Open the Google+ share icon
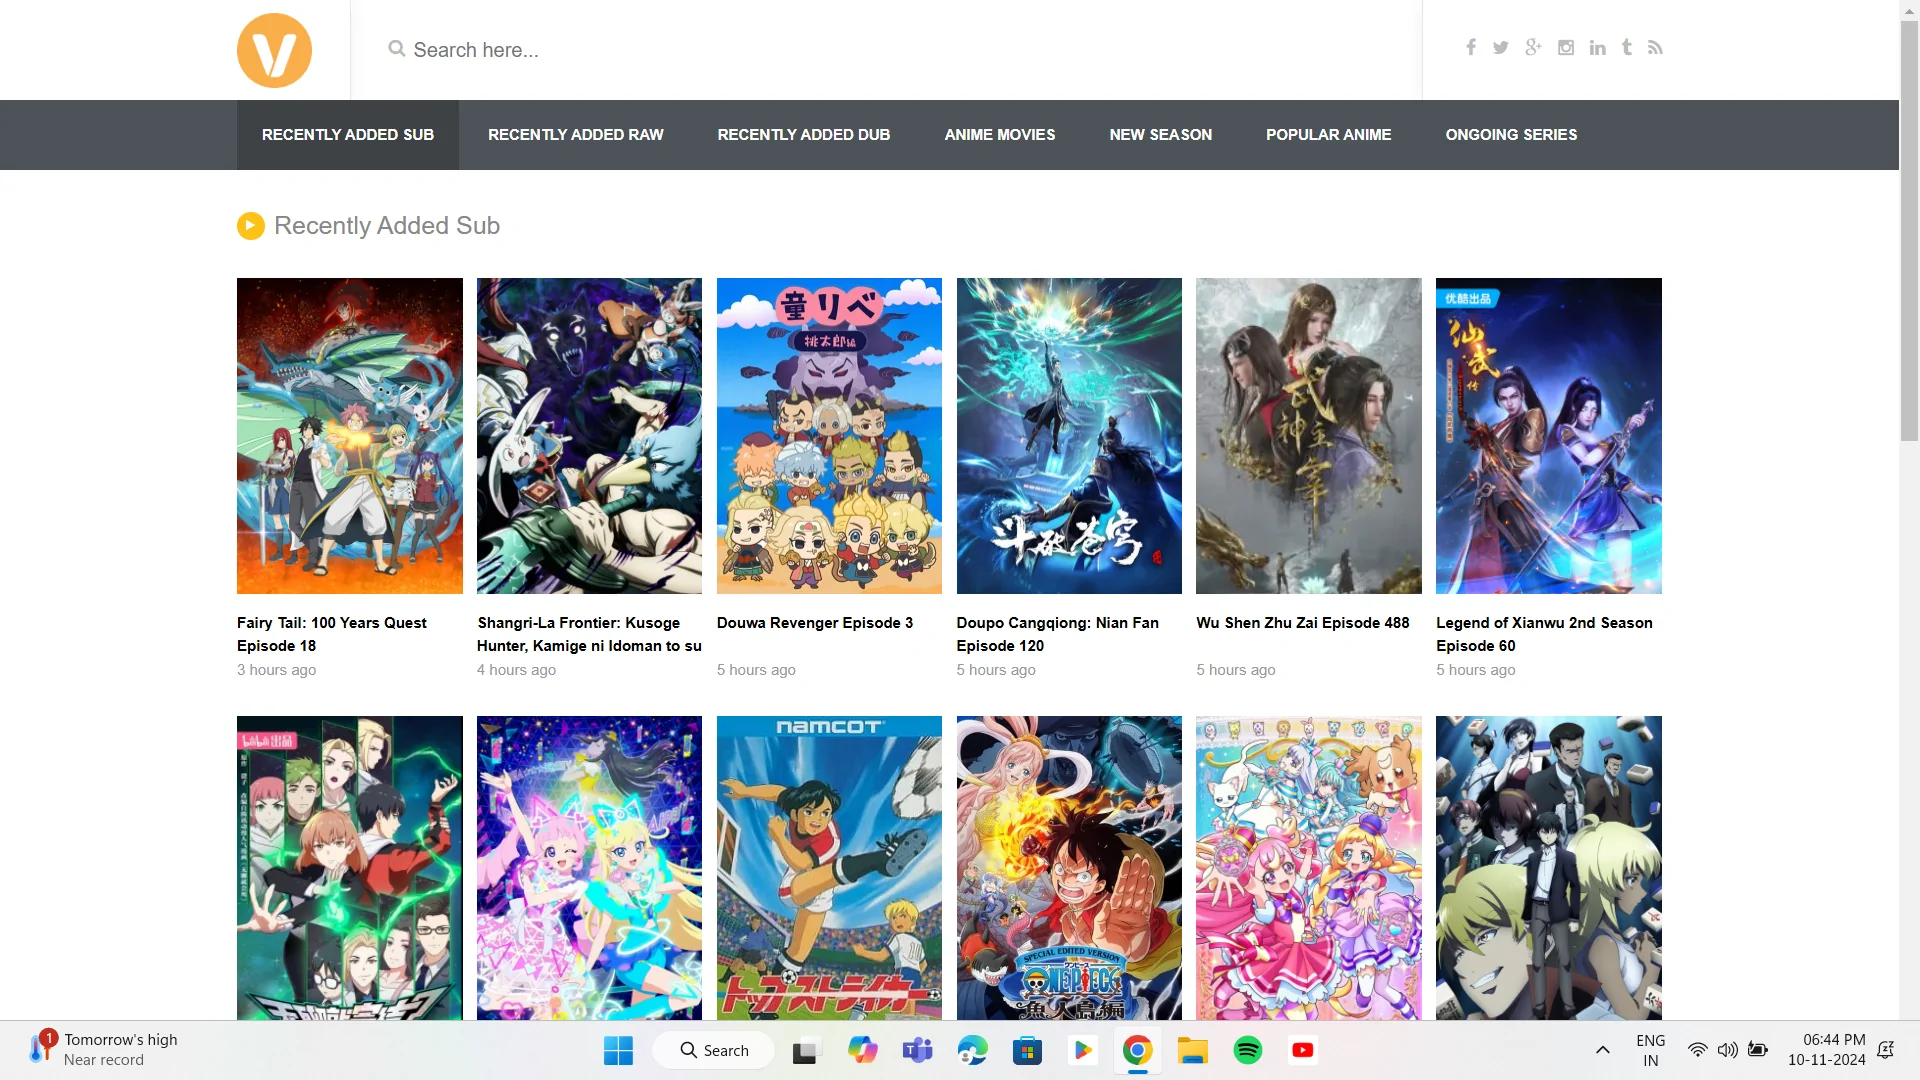1920x1080 pixels. click(x=1533, y=47)
